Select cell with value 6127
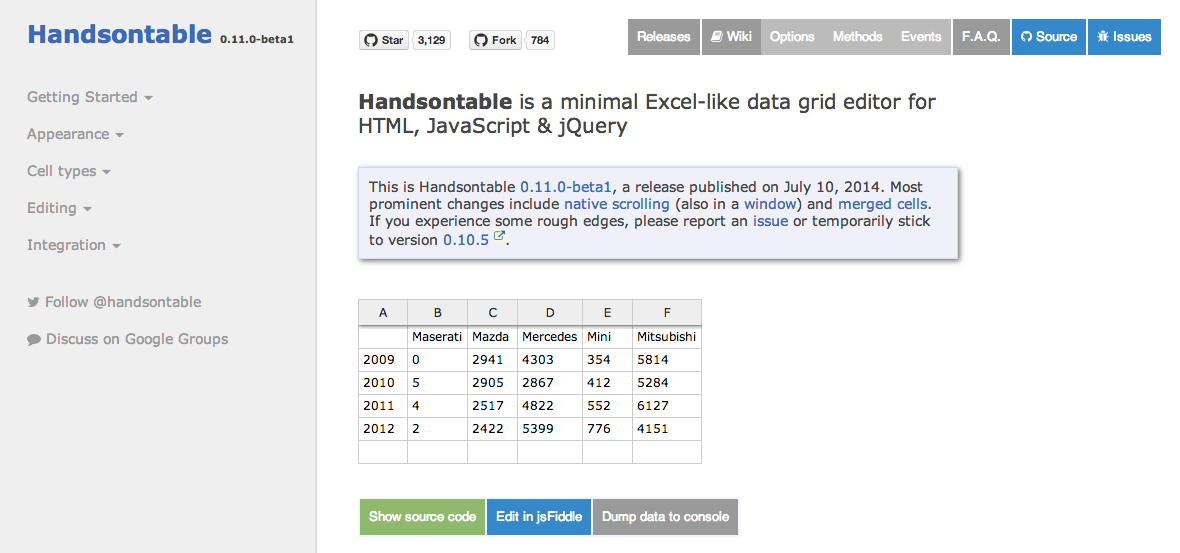The height and width of the screenshot is (553, 1180). point(667,406)
